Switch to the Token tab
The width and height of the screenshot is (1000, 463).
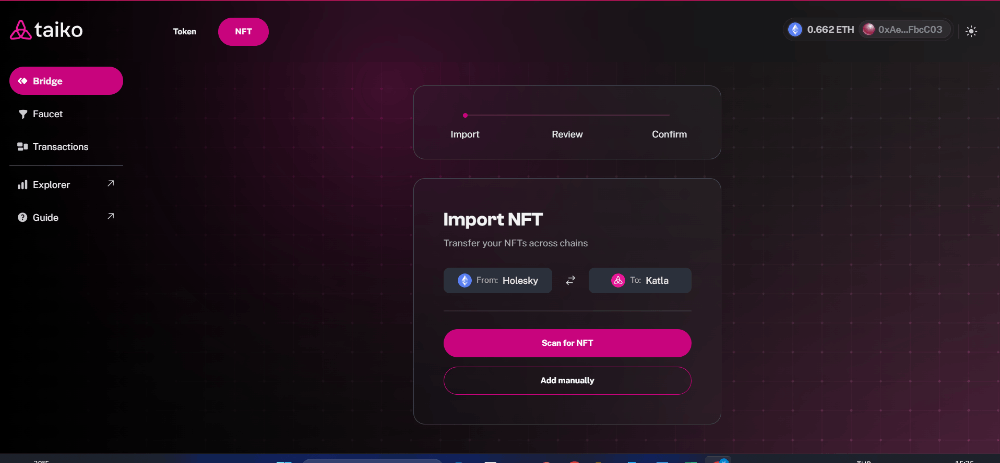click(x=185, y=32)
